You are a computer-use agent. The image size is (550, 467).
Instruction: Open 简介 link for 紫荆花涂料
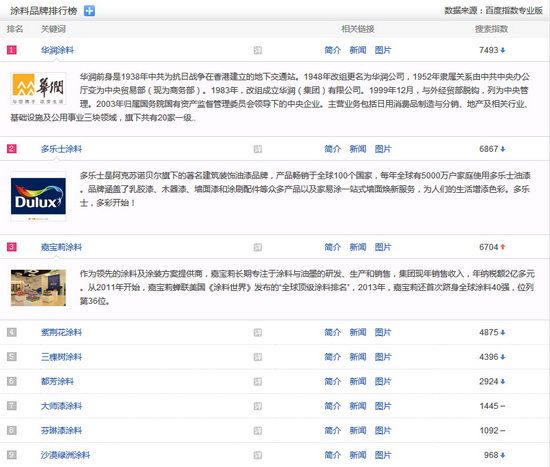click(x=333, y=332)
